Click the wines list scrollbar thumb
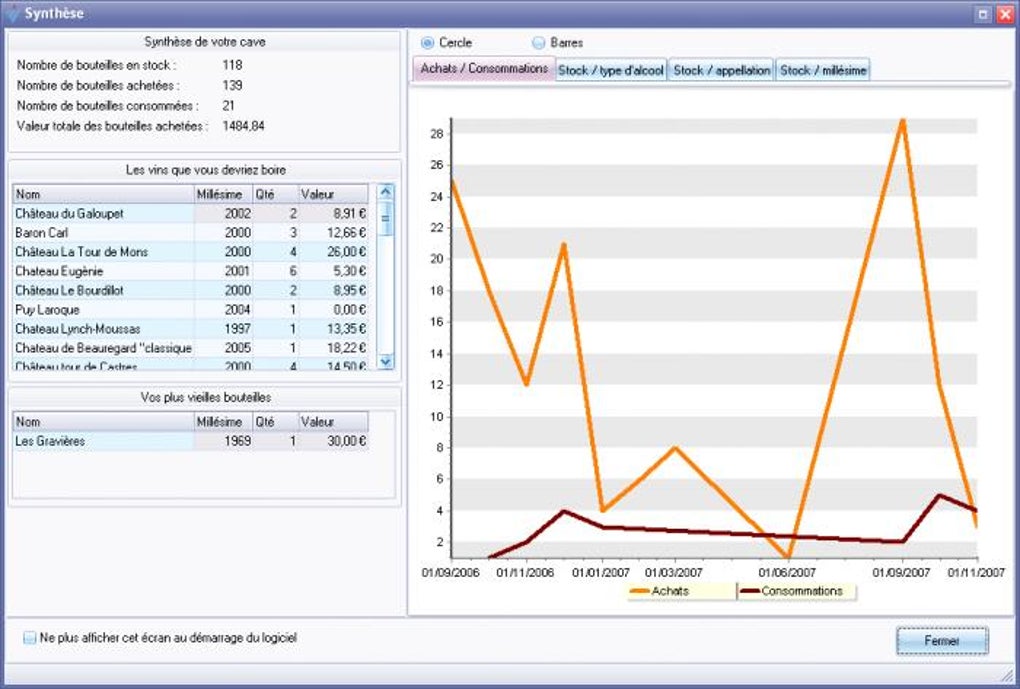The height and width of the screenshot is (689, 1020). click(x=386, y=218)
